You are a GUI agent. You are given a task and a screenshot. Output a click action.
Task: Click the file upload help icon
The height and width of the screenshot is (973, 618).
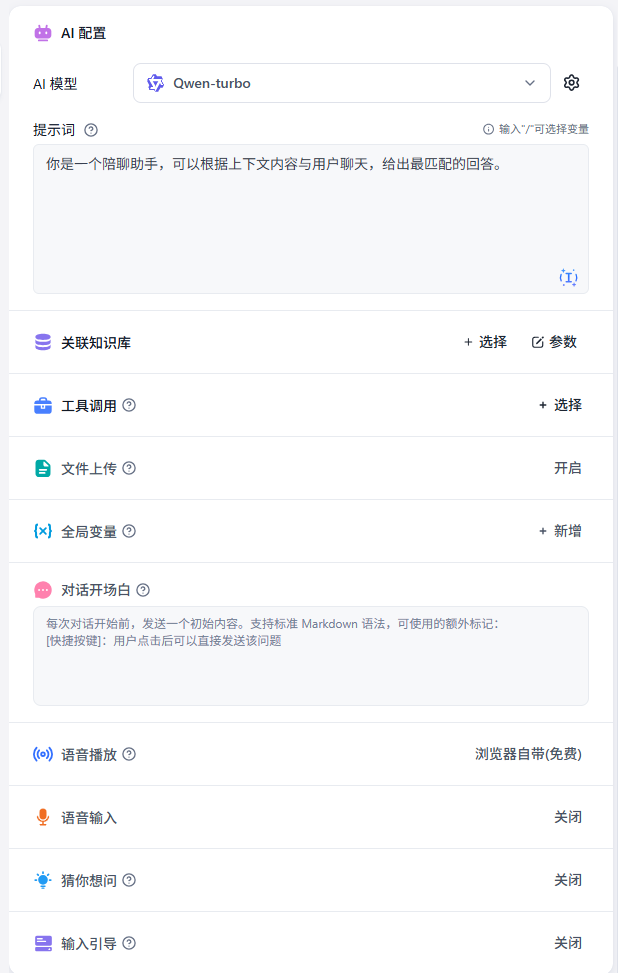tap(129, 468)
